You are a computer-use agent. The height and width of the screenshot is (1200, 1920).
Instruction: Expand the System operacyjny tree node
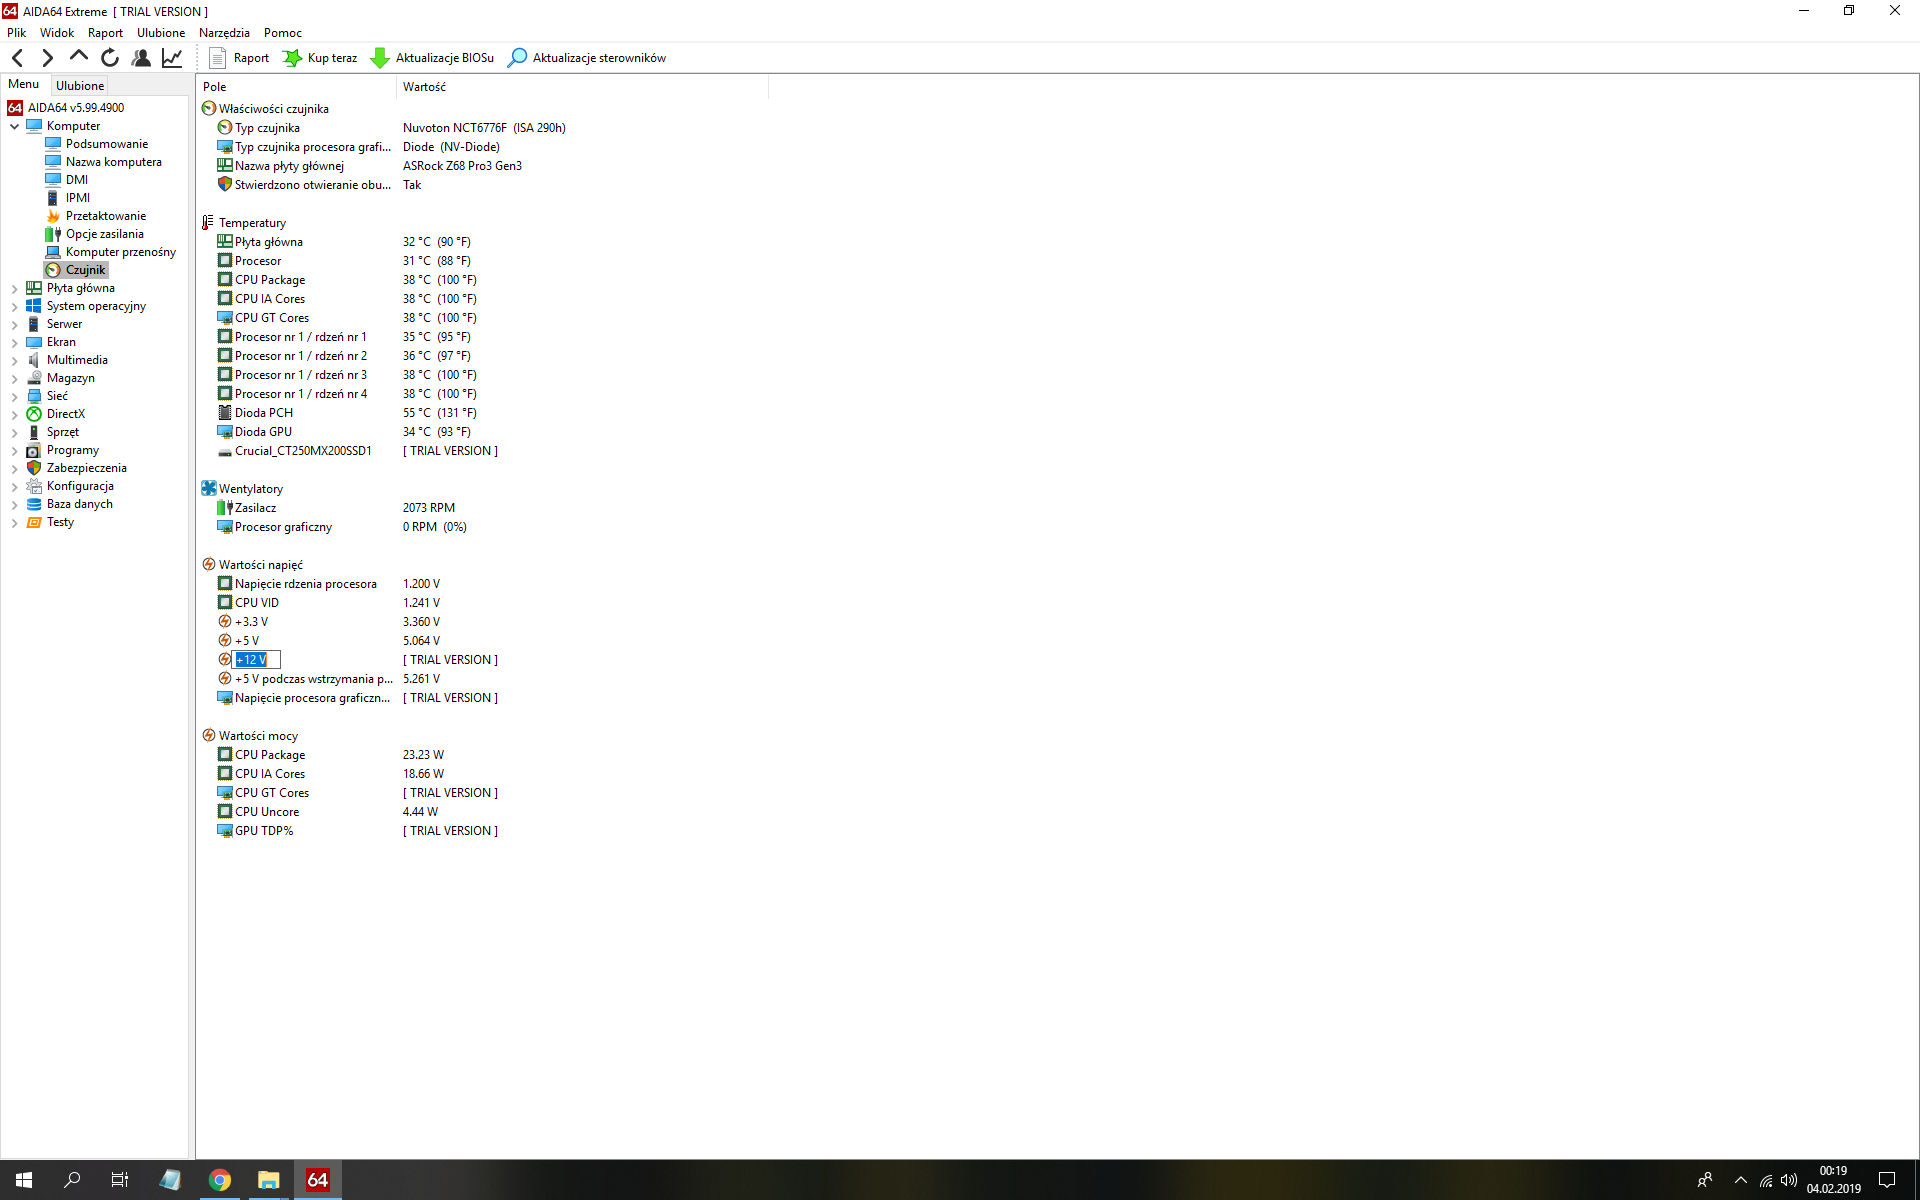[x=15, y=307]
